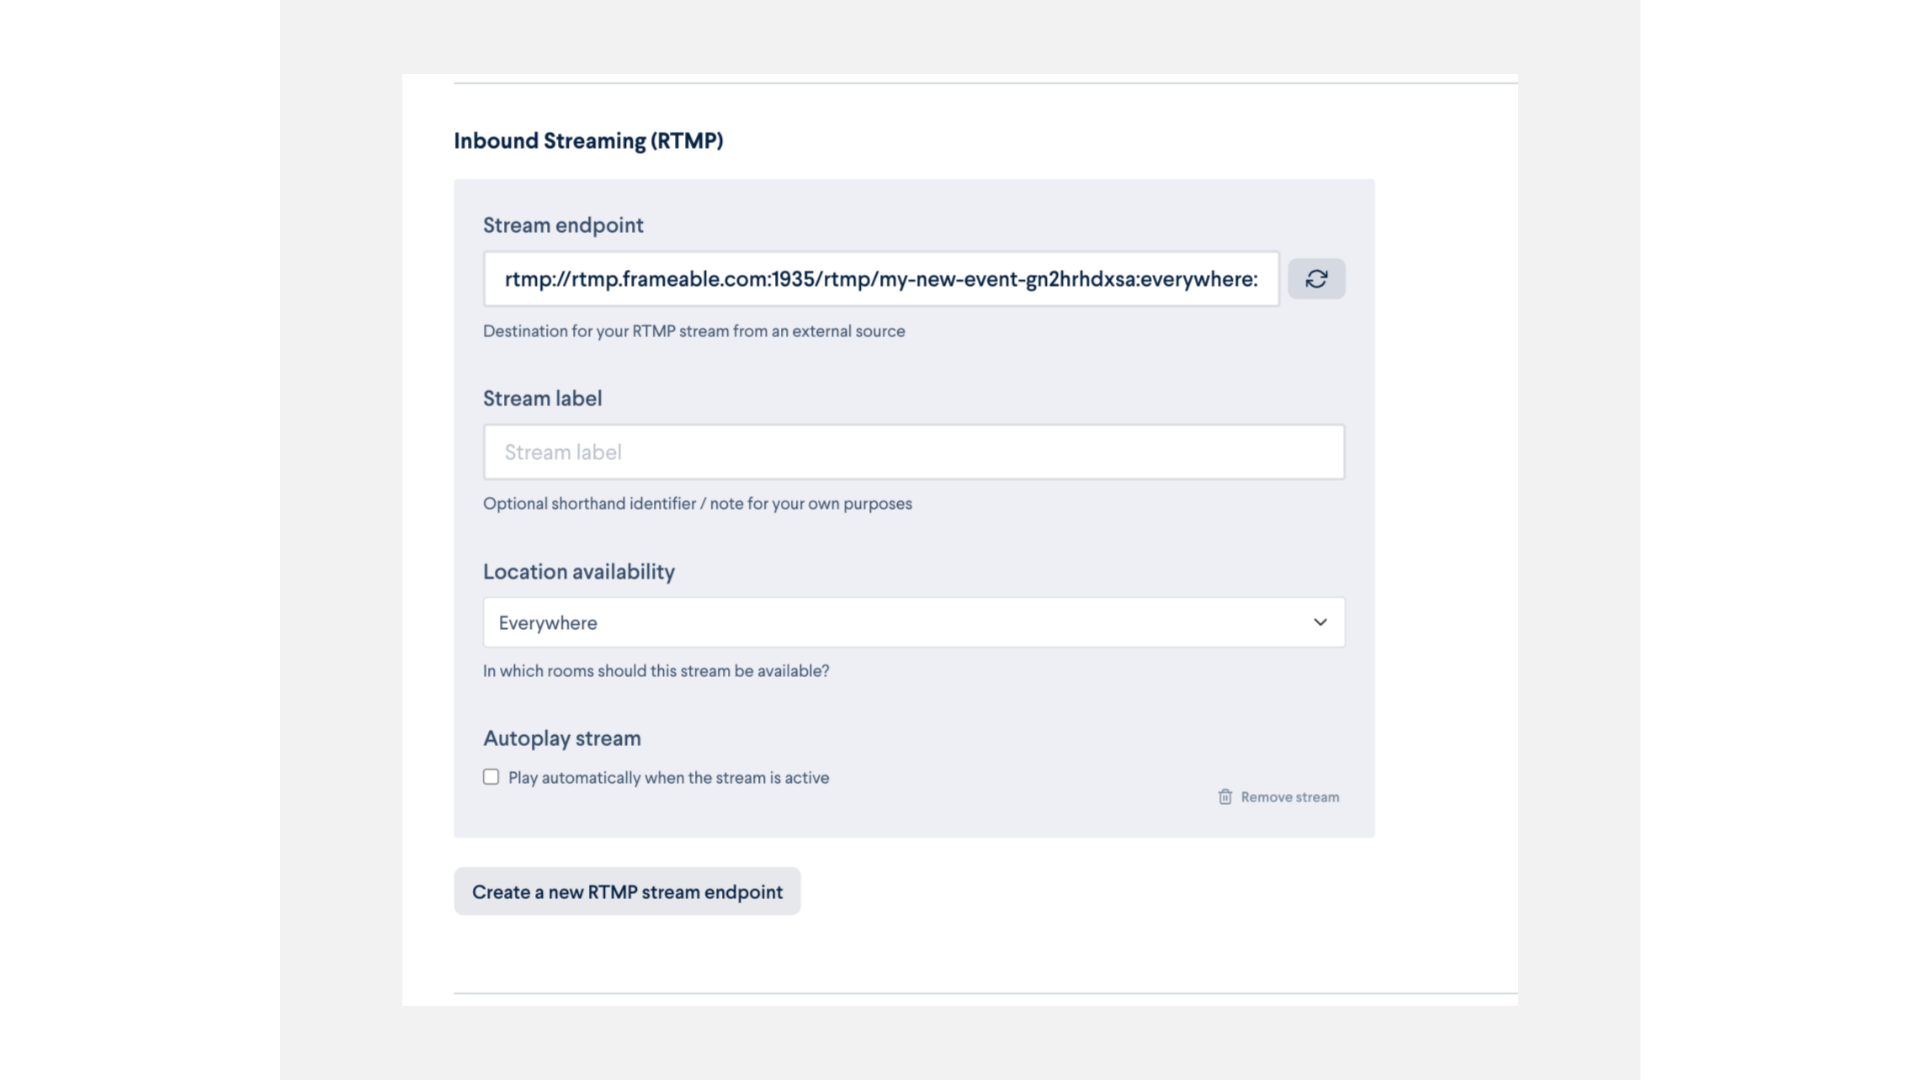Click the chevron arrow in the Everywhere selector
This screenshot has height=1080, width=1920.
click(x=1320, y=622)
